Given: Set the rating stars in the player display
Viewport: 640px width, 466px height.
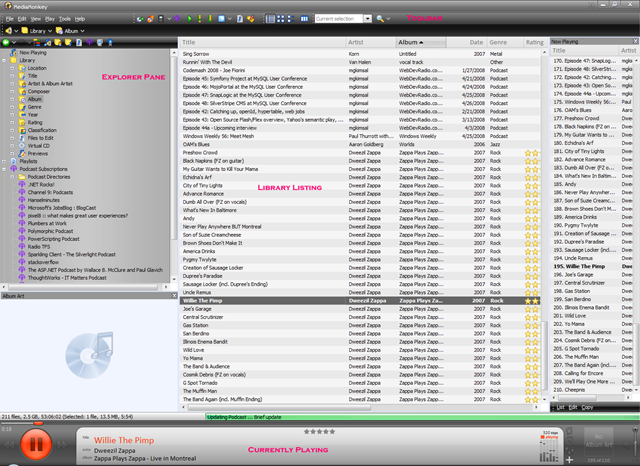Looking at the screenshot, I should point(320,431).
